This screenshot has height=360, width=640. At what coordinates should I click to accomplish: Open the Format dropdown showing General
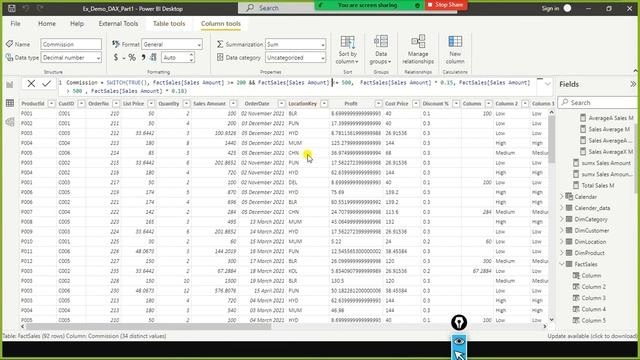[x=172, y=44]
